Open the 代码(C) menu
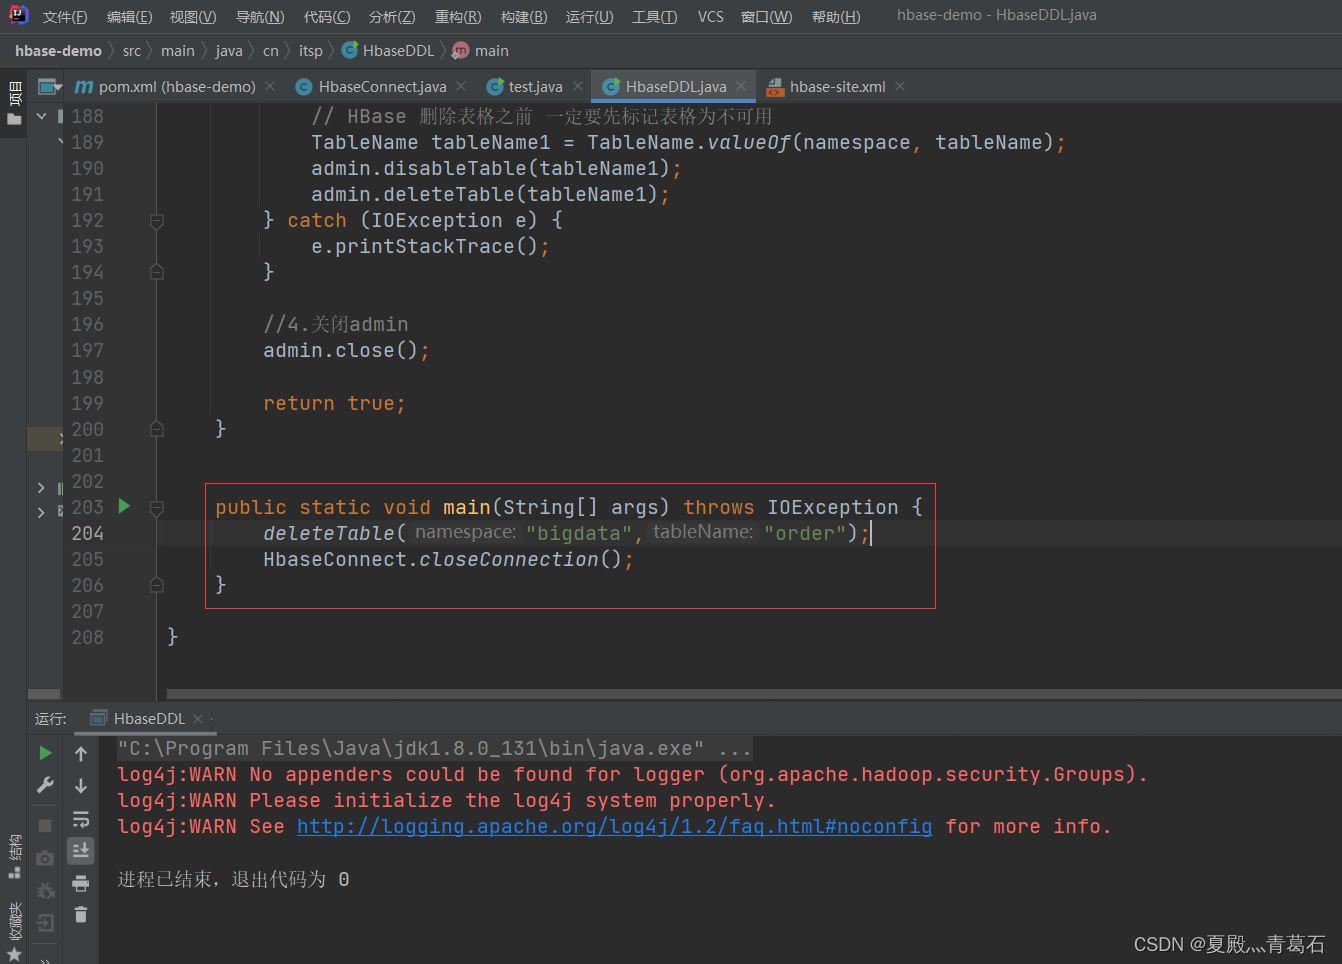The height and width of the screenshot is (964, 1342). pos(327,17)
